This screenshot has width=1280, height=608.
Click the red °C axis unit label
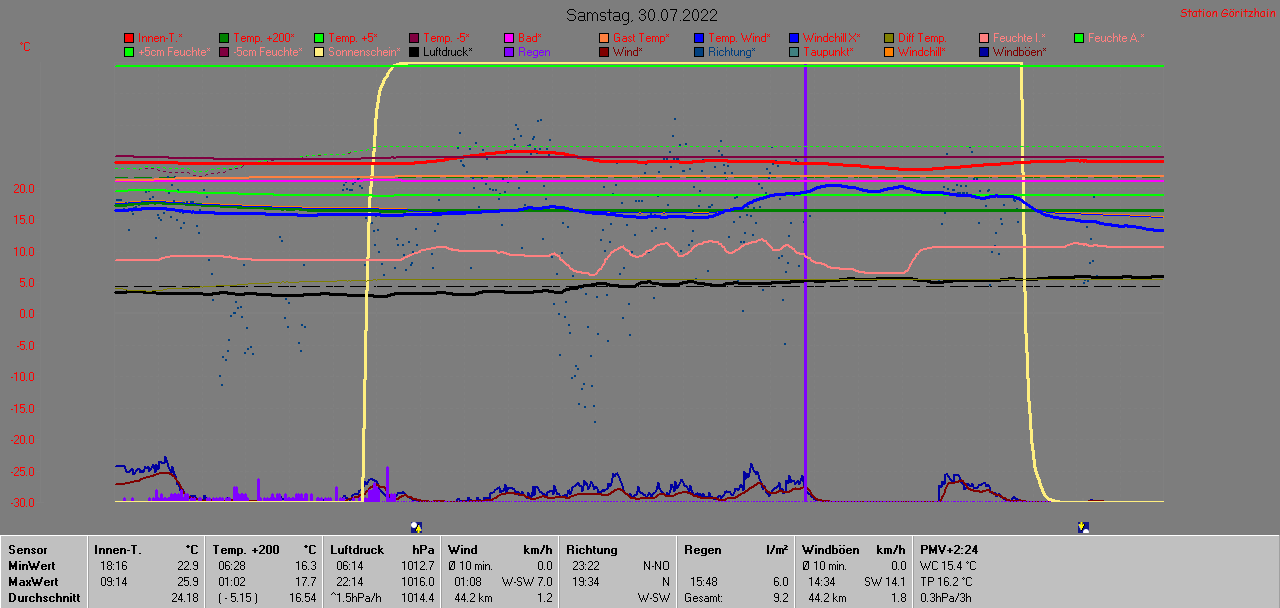pos(26,47)
